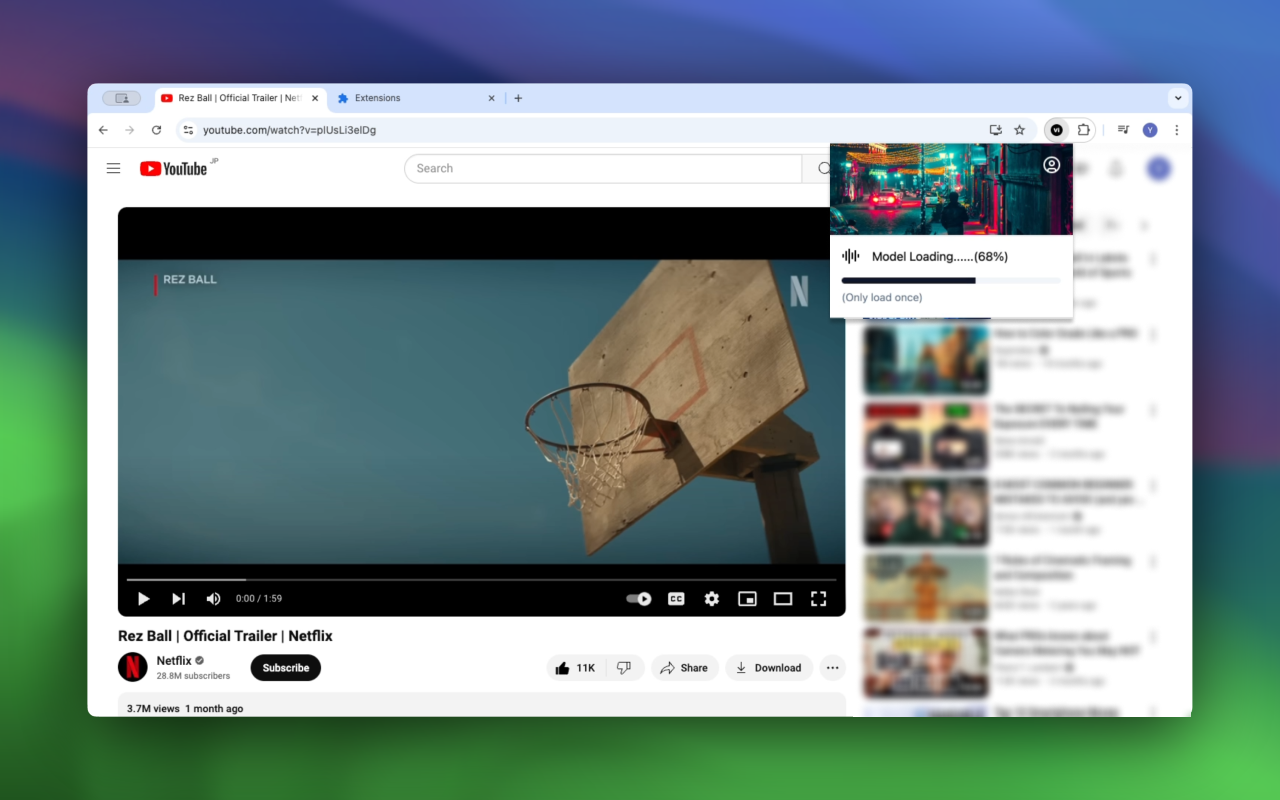Open the profile icon in extension popup

tap(1052, 165)
